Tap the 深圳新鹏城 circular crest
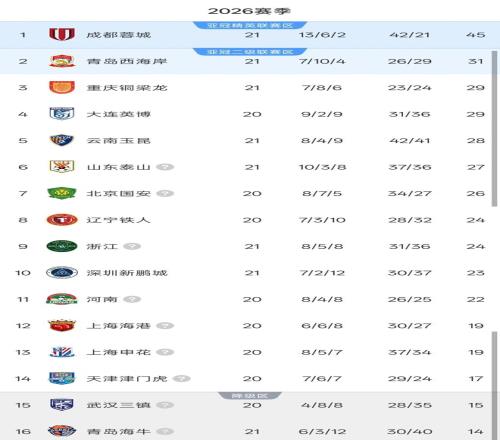 62,272
